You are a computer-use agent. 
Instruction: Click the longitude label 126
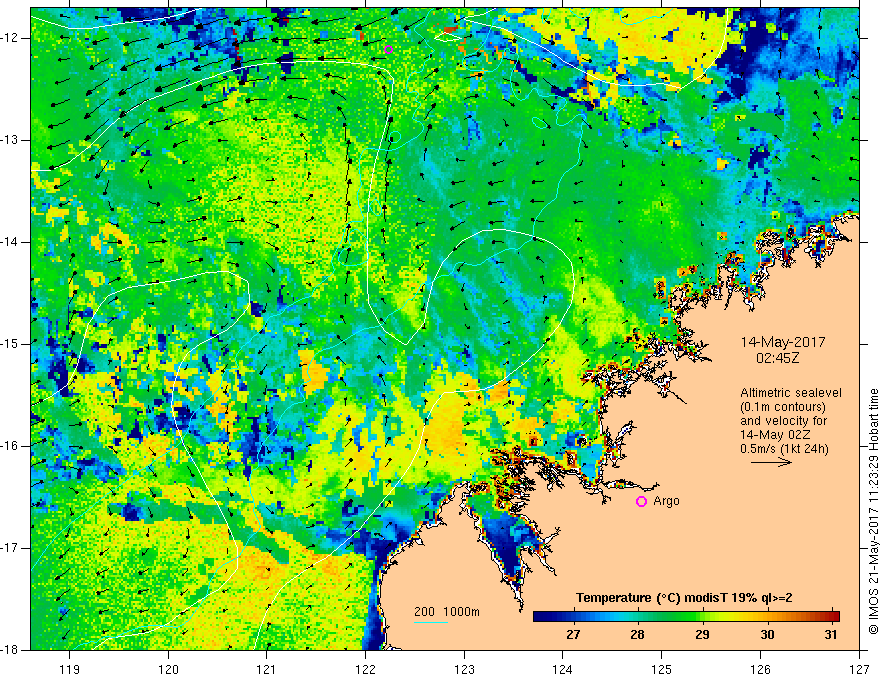(760, 669)
